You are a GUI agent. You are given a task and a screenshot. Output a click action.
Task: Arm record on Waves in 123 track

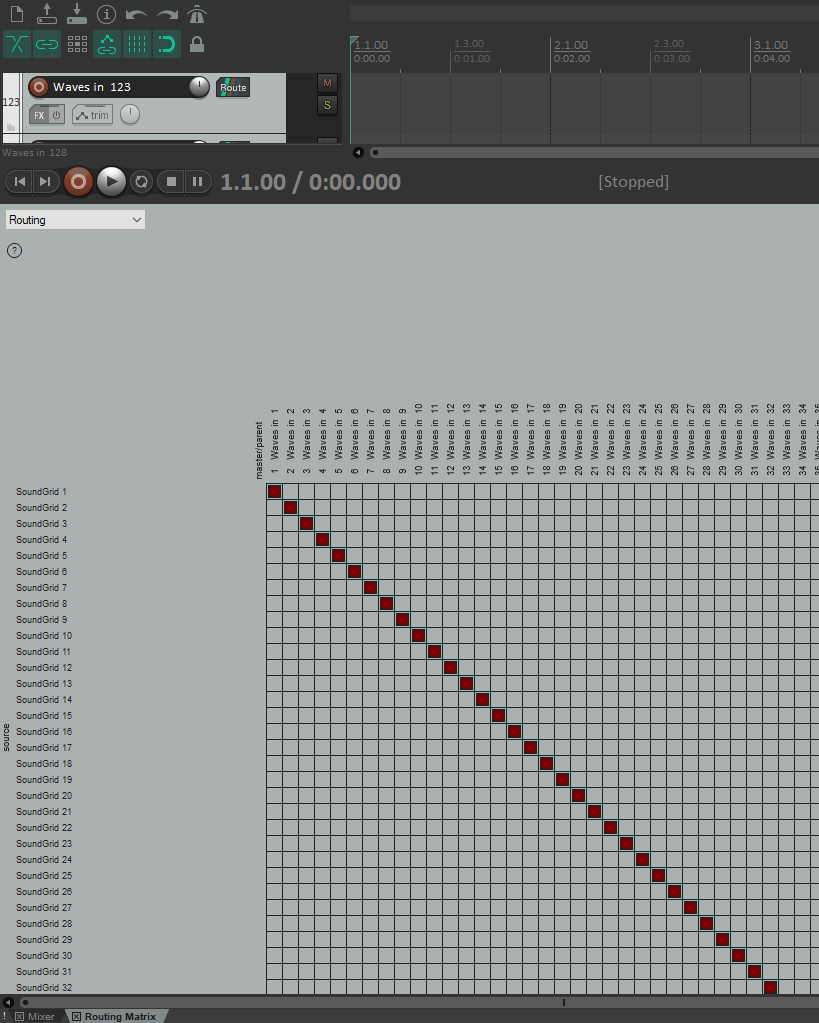click(39, 87)
